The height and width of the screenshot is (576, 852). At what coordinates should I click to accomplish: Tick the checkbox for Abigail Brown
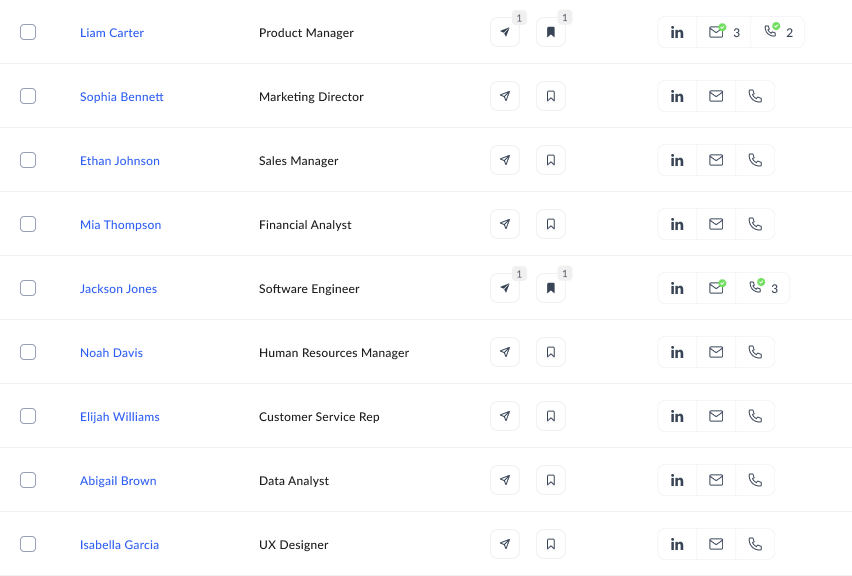click(x=28, y=480)
